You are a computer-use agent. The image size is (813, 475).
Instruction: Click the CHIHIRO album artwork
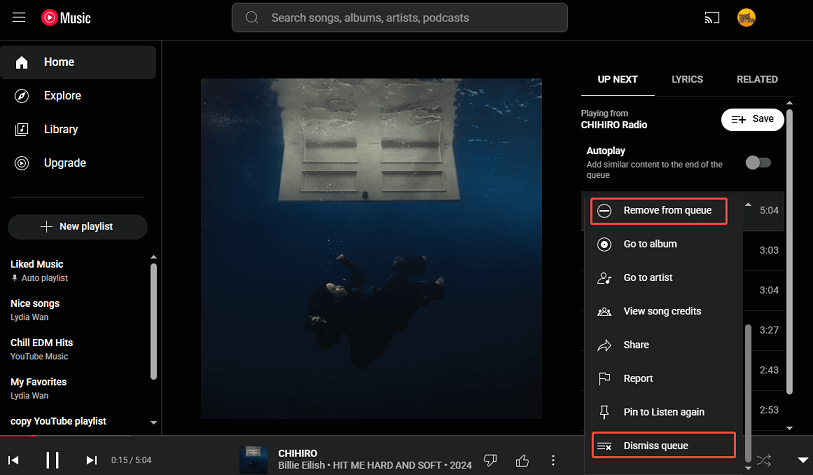(x=371, y=248)
